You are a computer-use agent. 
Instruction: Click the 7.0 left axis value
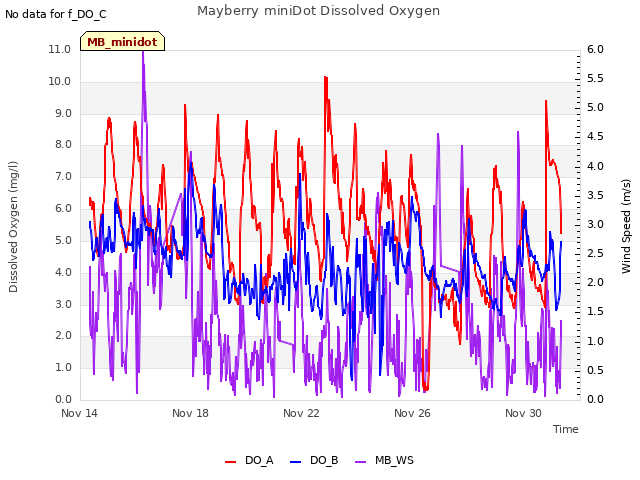[64, 176]
